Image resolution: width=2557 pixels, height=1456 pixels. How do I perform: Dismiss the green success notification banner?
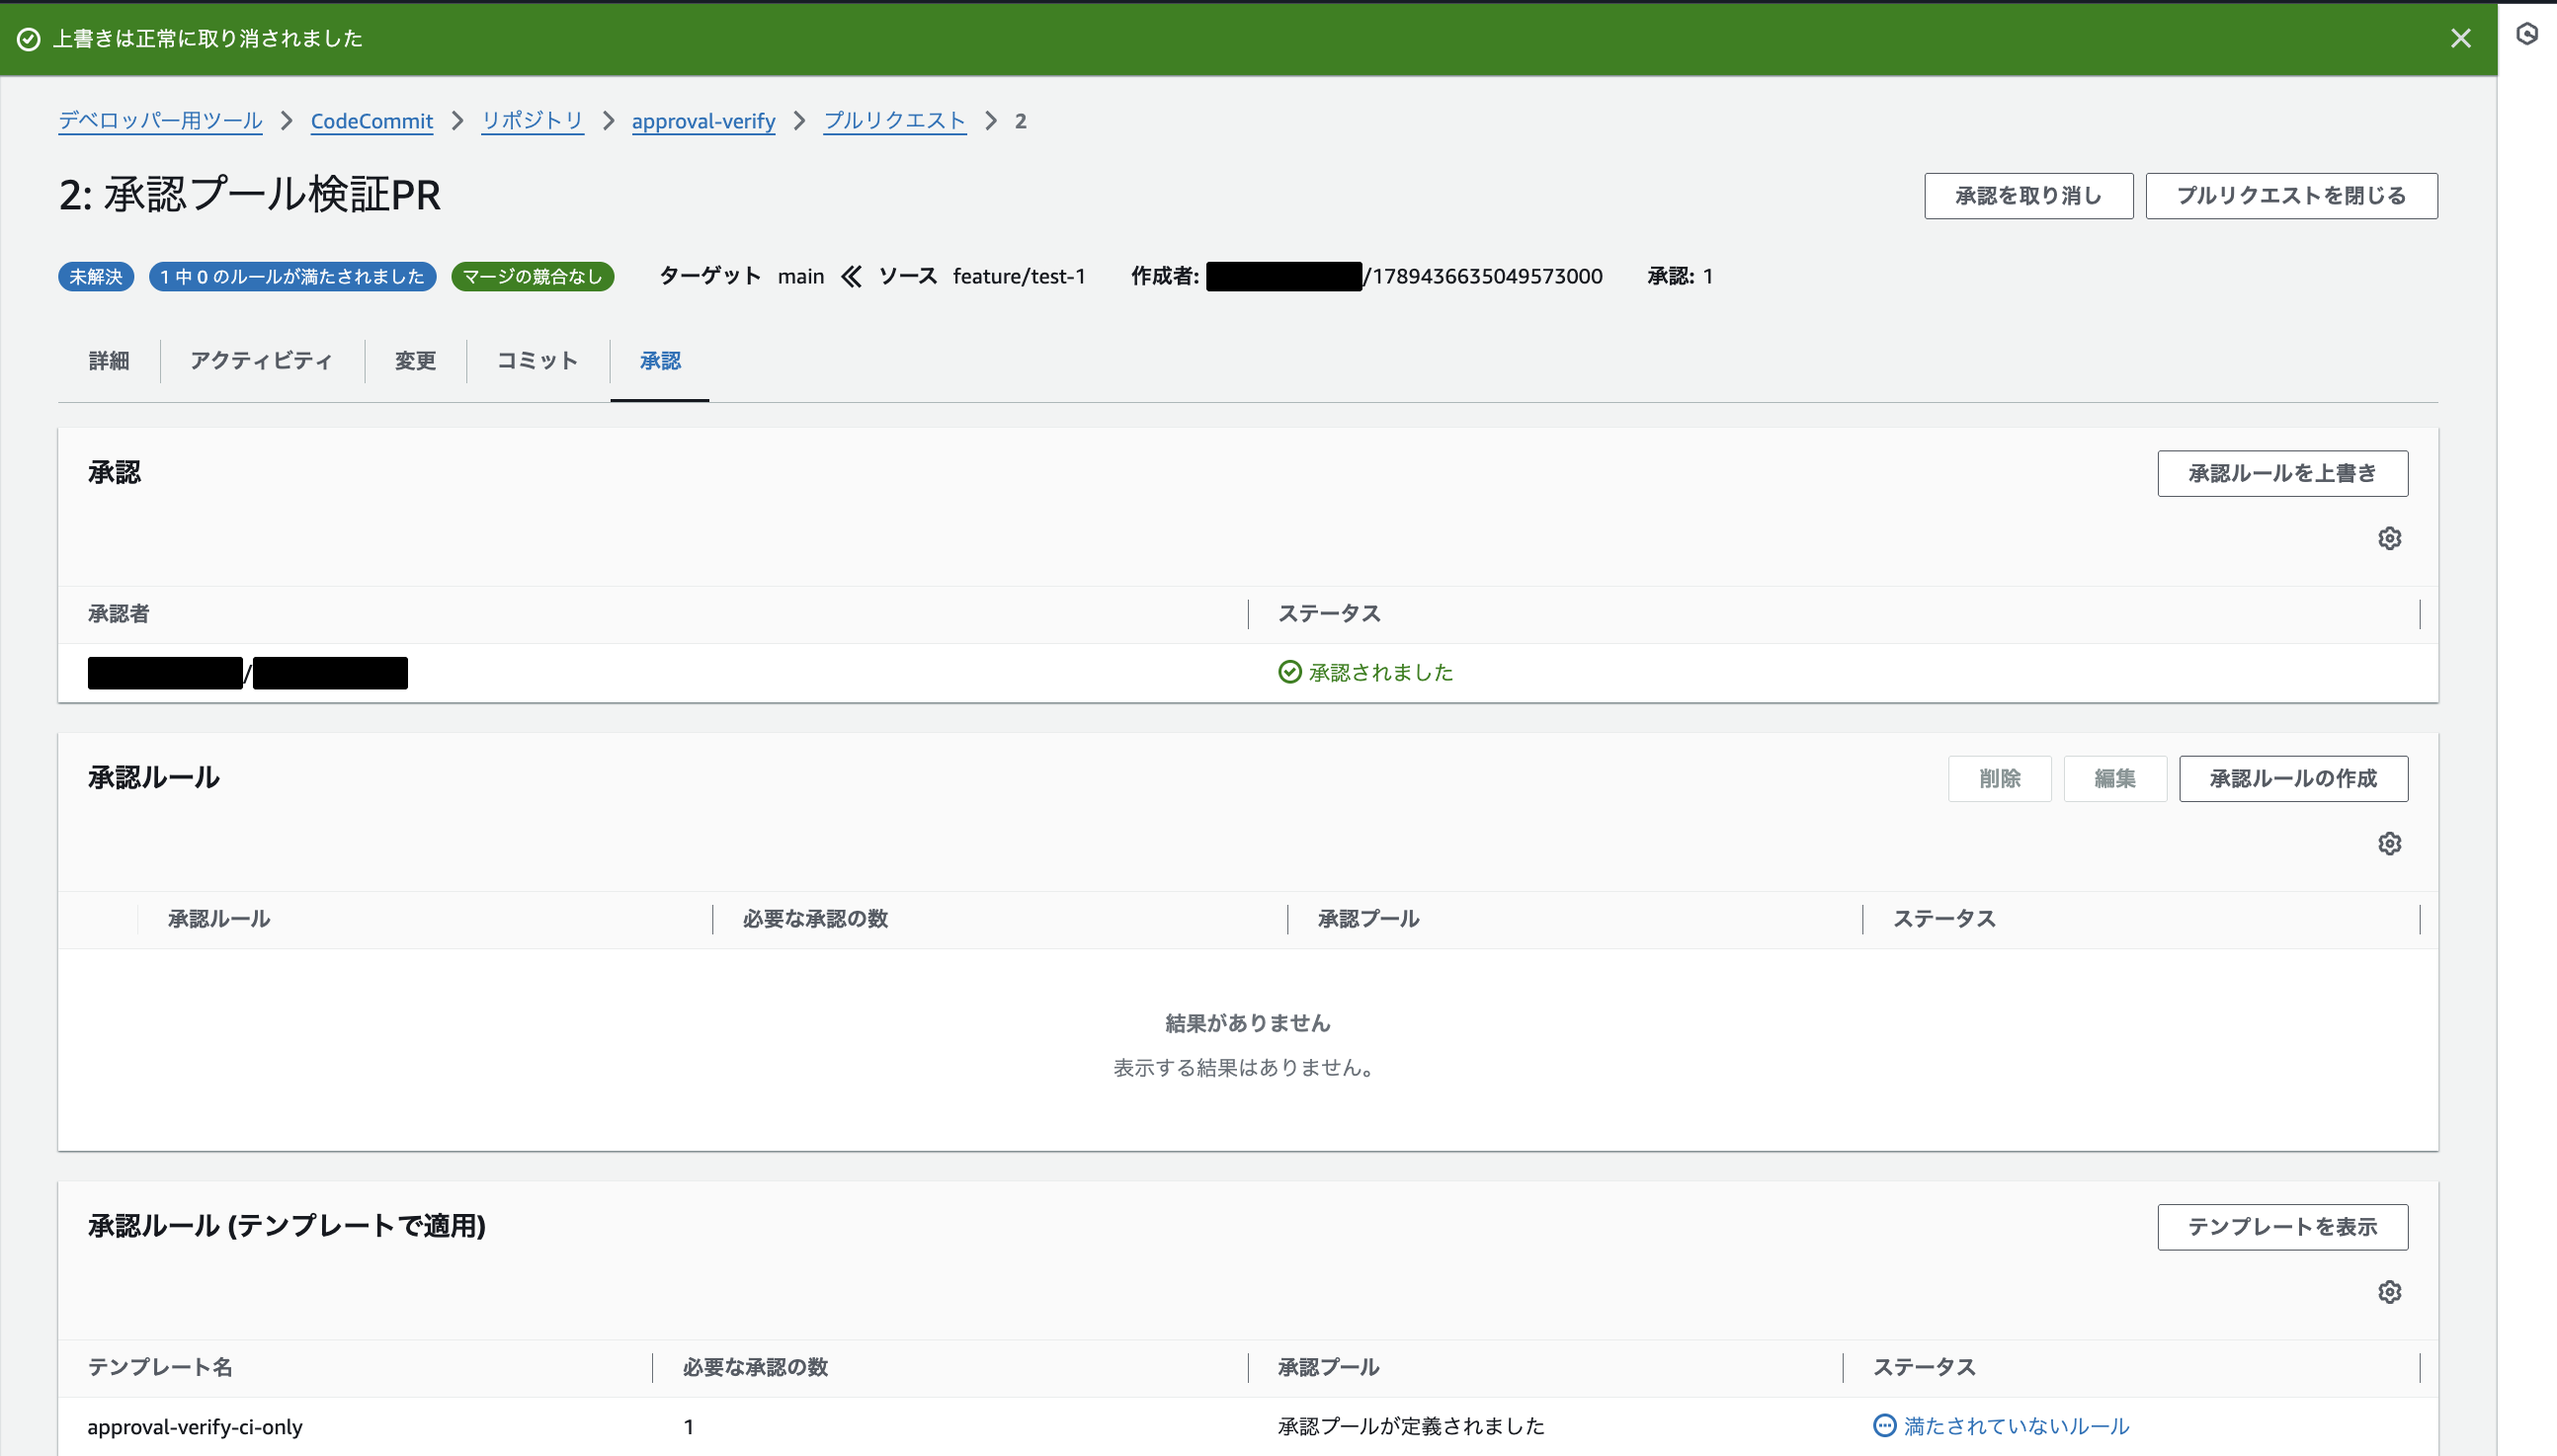pos(2460,38)
